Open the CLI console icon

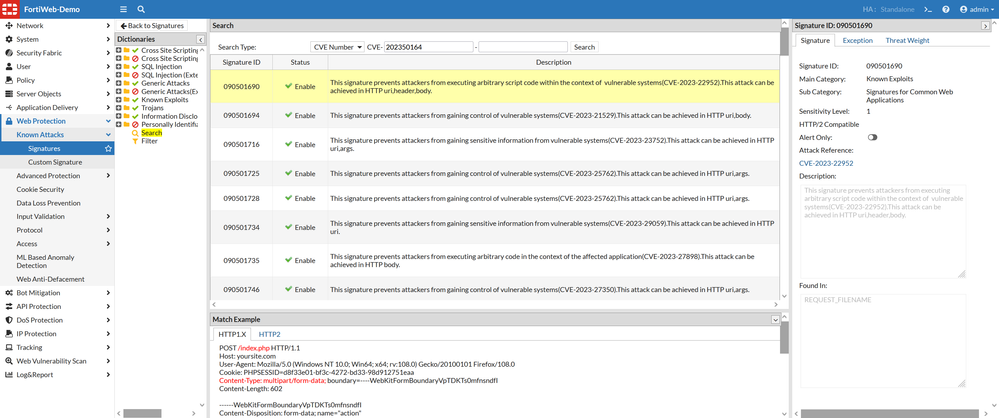point(928,8)
